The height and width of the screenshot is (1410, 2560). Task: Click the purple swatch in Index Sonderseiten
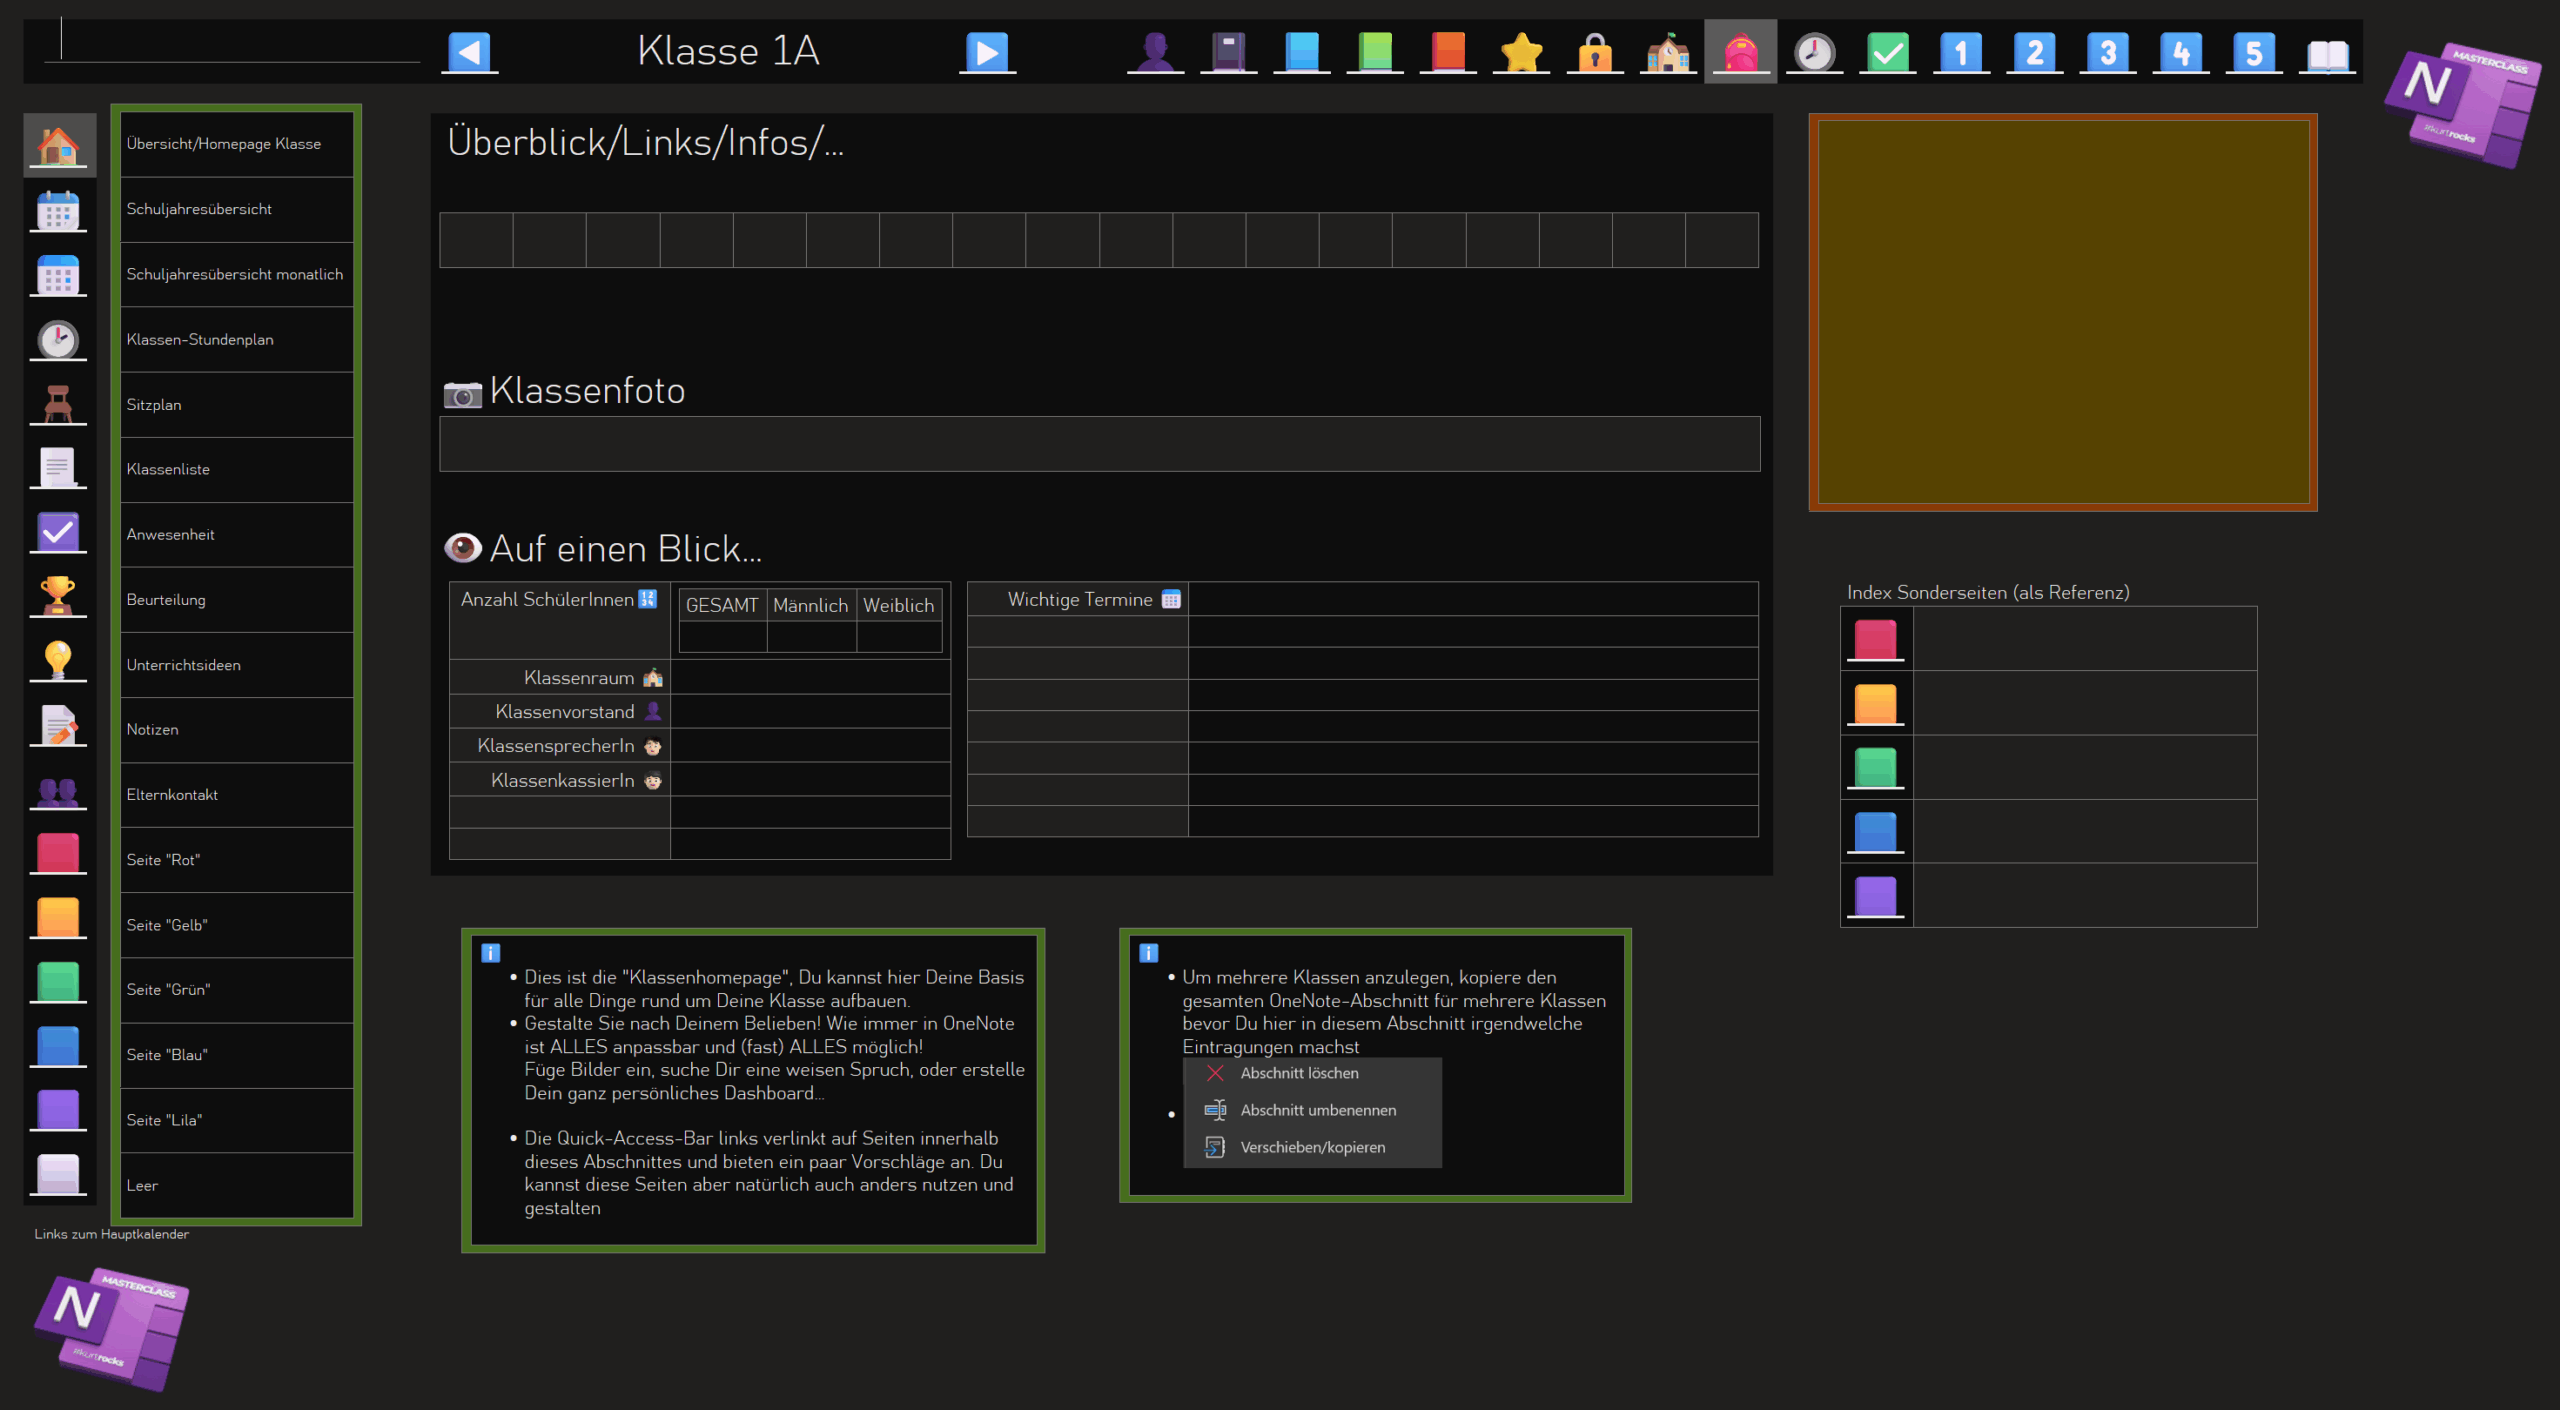tap(1875, 896)
